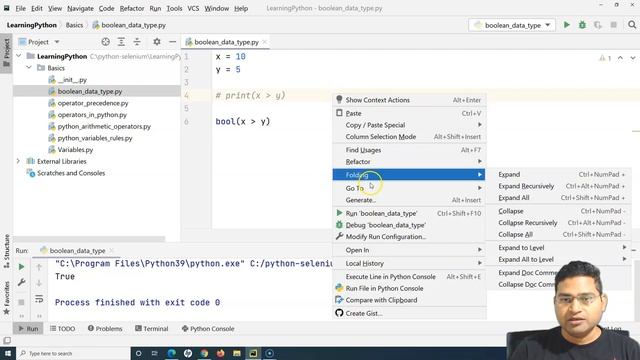Rerun program in Run panel

(21, 267)
